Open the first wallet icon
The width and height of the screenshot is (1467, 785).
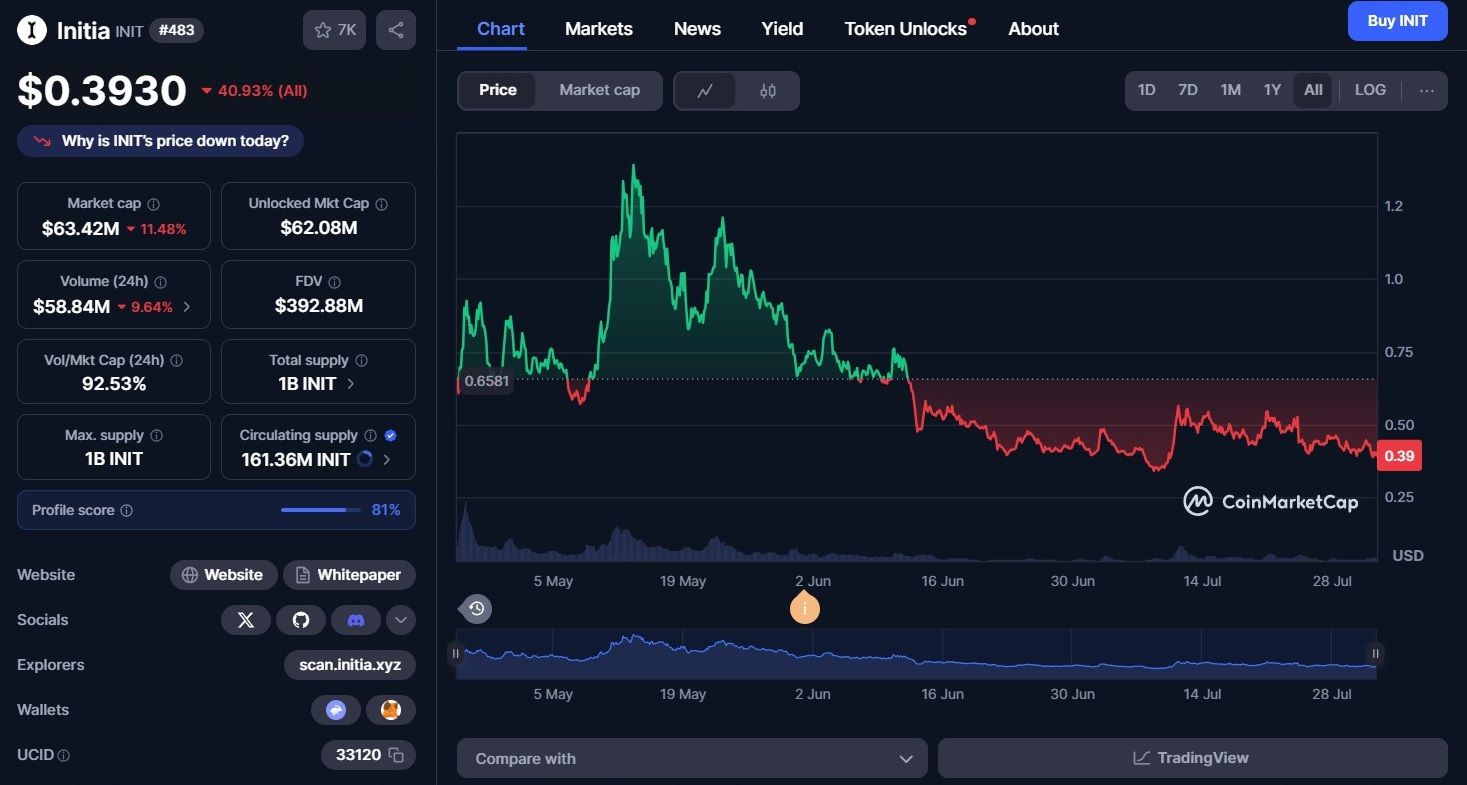pos(336,710)
